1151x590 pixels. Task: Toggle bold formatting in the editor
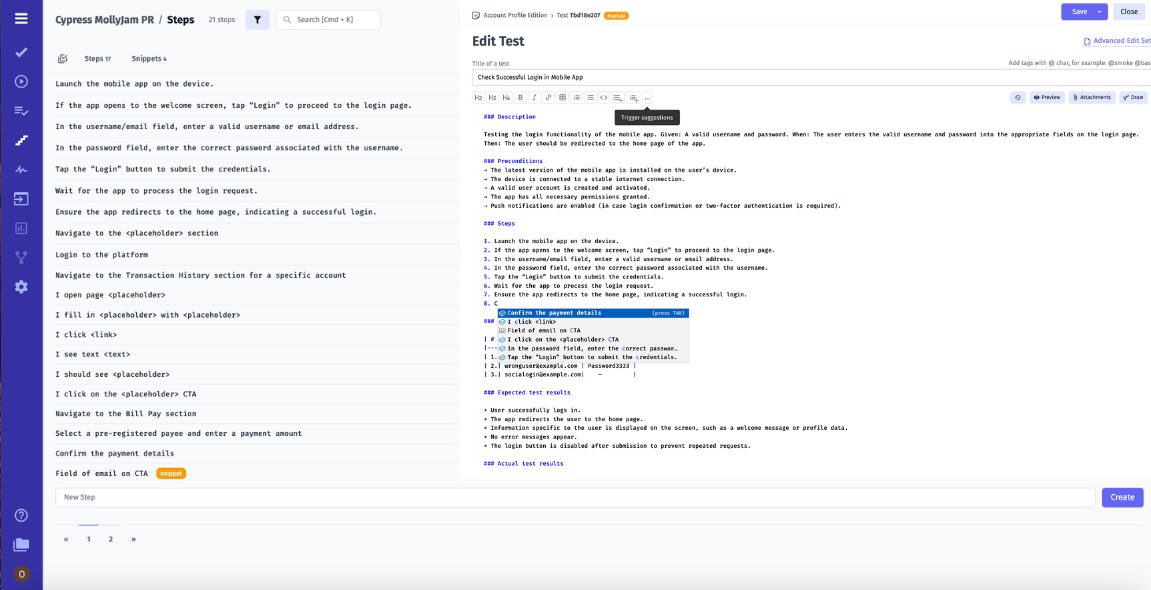(x=520, y=96)
